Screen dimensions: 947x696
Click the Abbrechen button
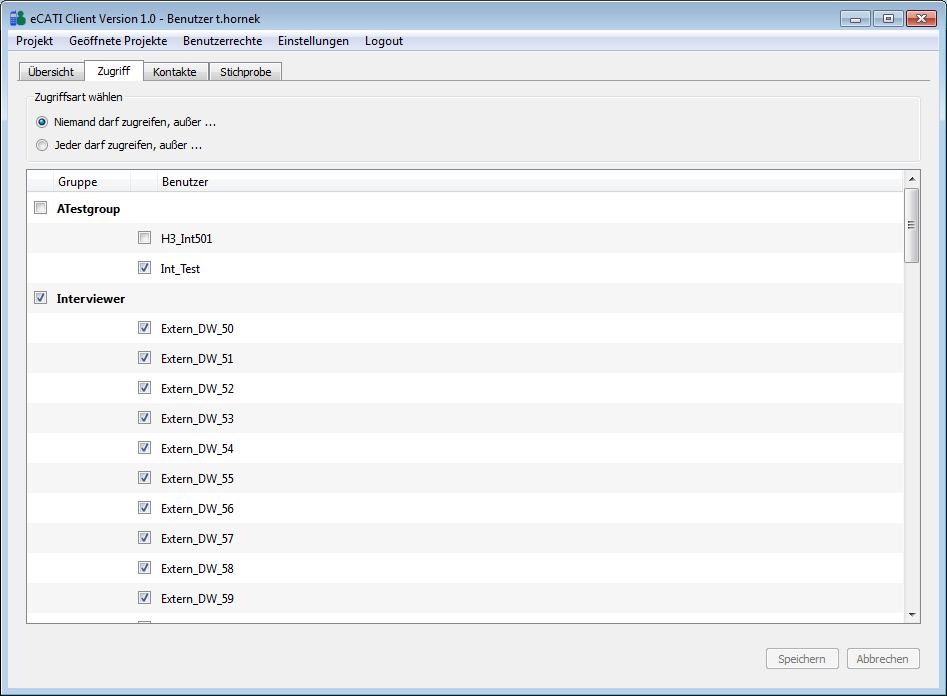coord(882,659)
